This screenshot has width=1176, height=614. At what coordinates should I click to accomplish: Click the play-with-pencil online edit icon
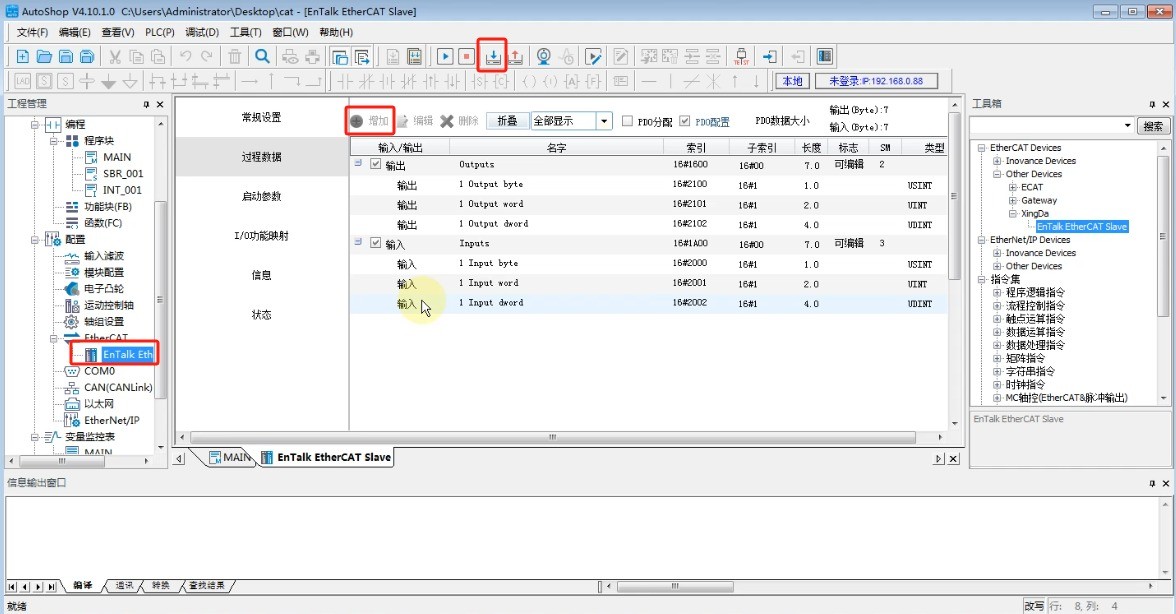(x=593, y=56)
